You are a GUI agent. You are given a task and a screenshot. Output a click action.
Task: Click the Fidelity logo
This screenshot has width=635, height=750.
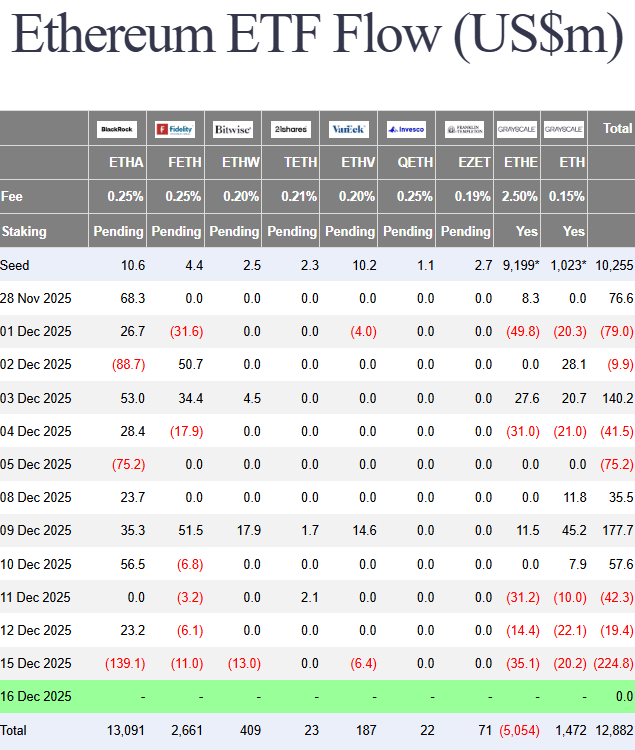[x=175, y=129]
